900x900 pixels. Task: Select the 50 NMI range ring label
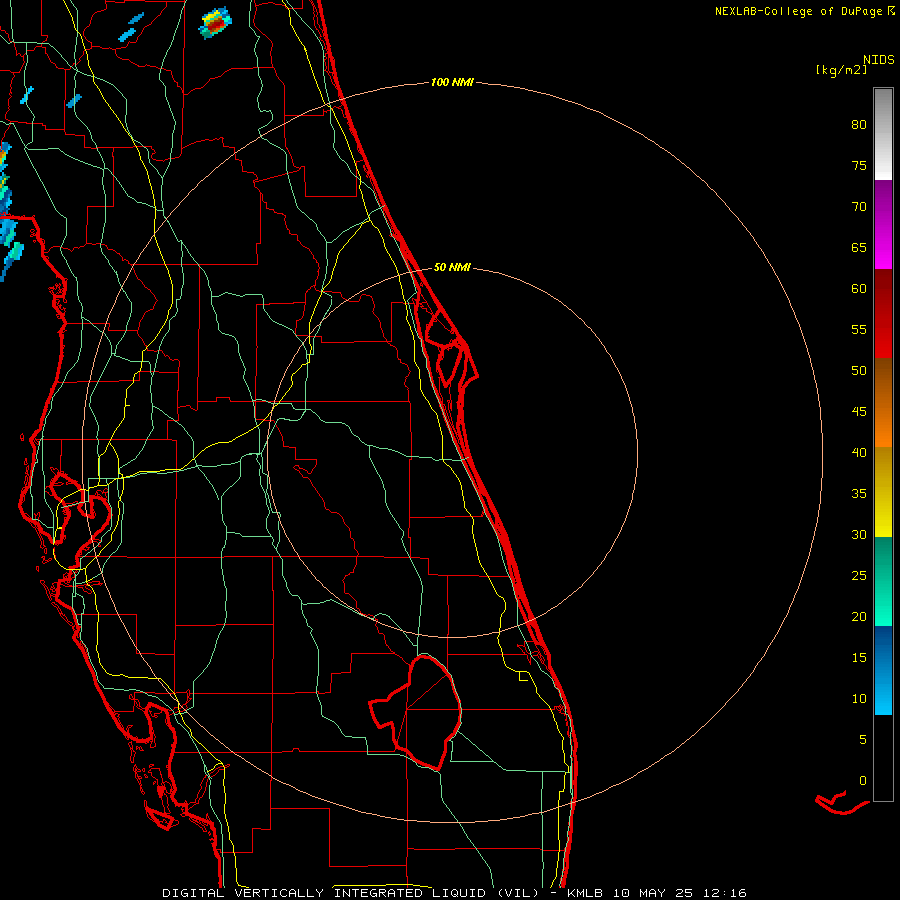(452, 267)
